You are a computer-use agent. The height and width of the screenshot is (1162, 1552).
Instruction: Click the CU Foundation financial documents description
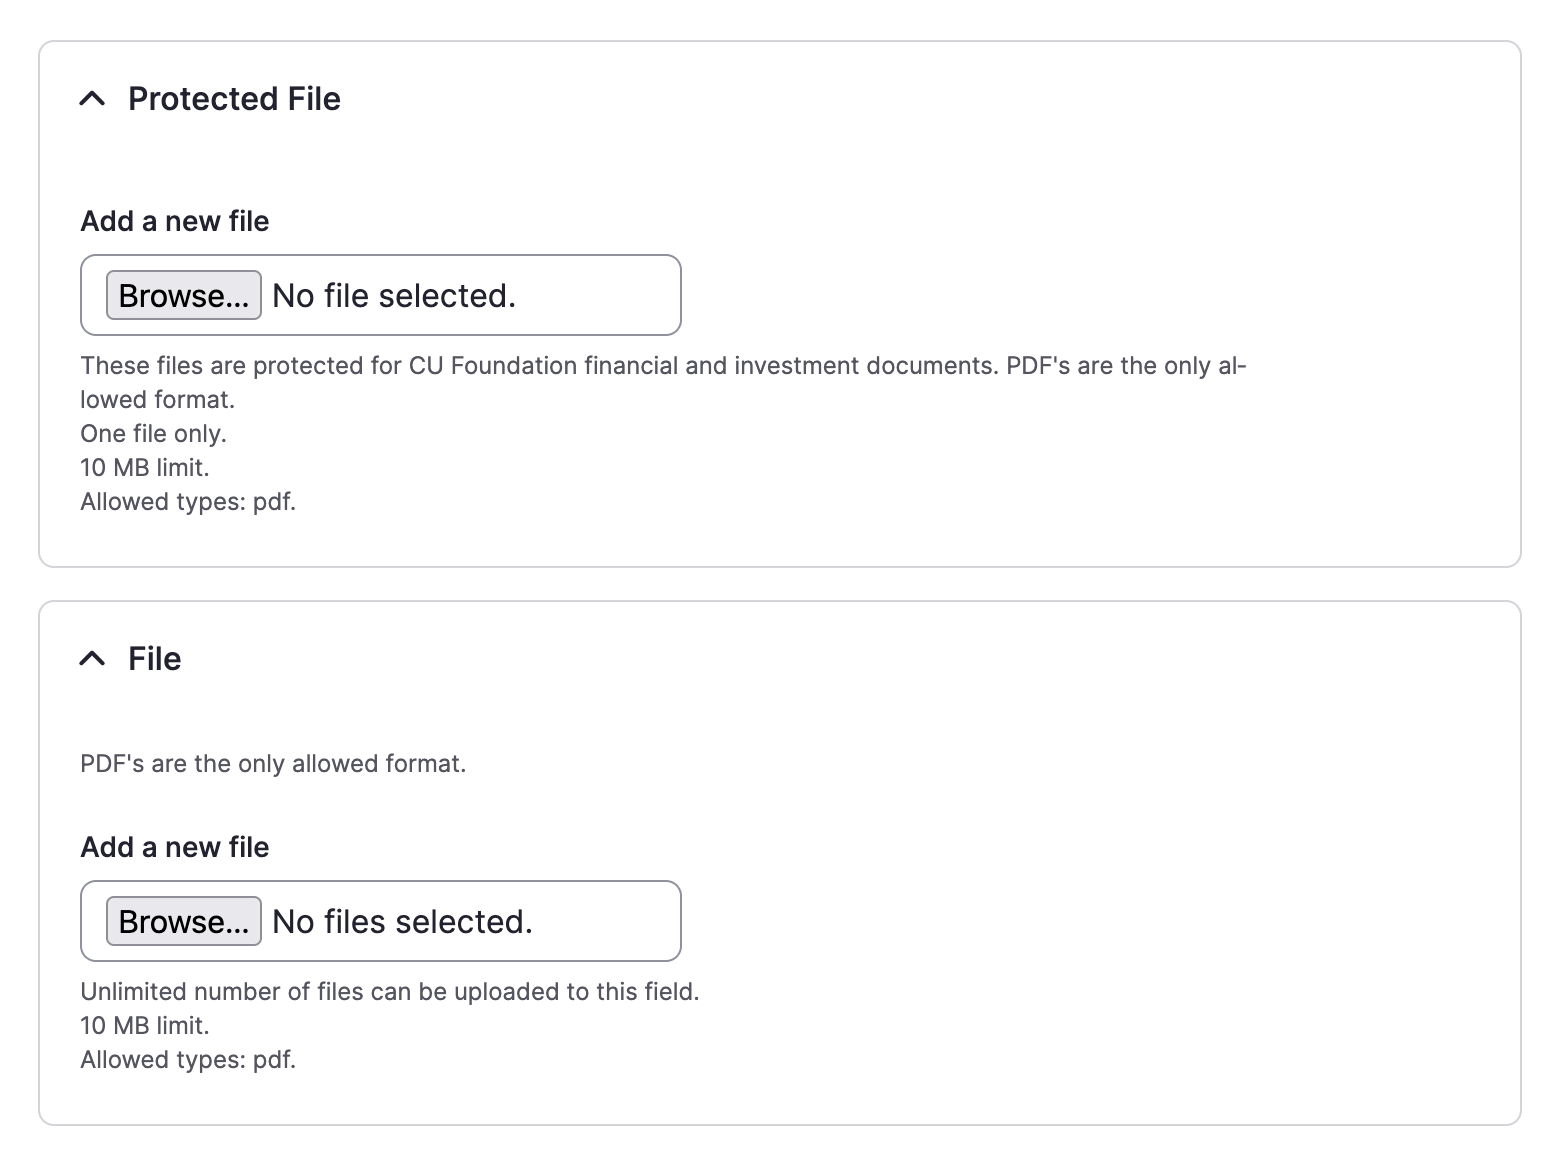[x=662, y=366]
